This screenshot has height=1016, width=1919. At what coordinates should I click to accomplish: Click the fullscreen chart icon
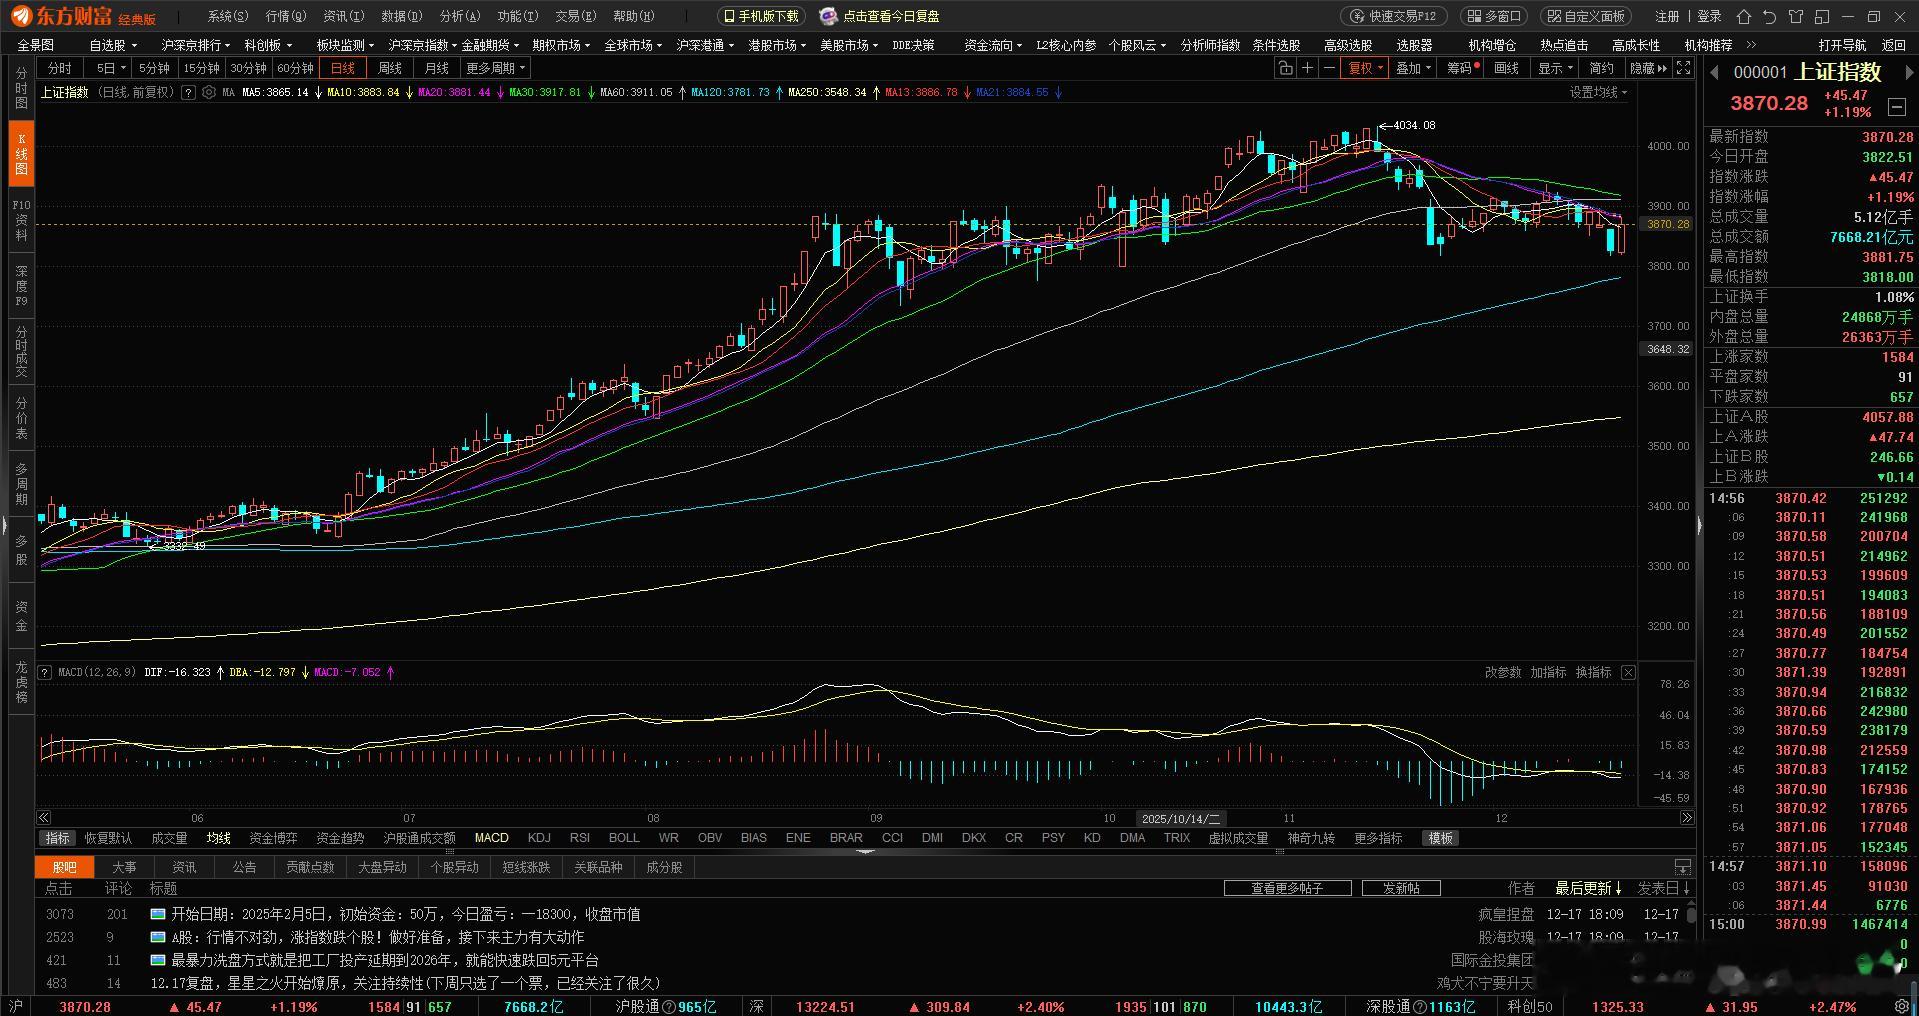(1684, 68)
